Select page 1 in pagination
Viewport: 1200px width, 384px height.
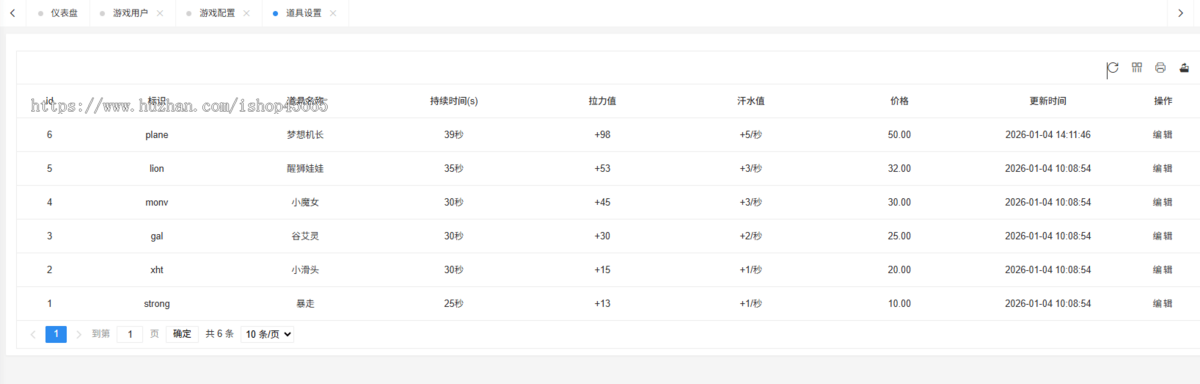[56, 334]
